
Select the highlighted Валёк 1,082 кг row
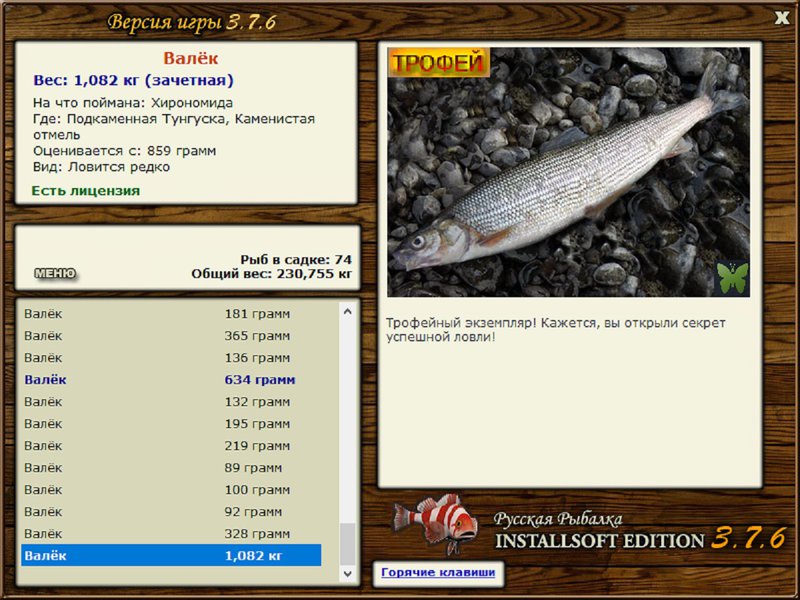(171, 555)
